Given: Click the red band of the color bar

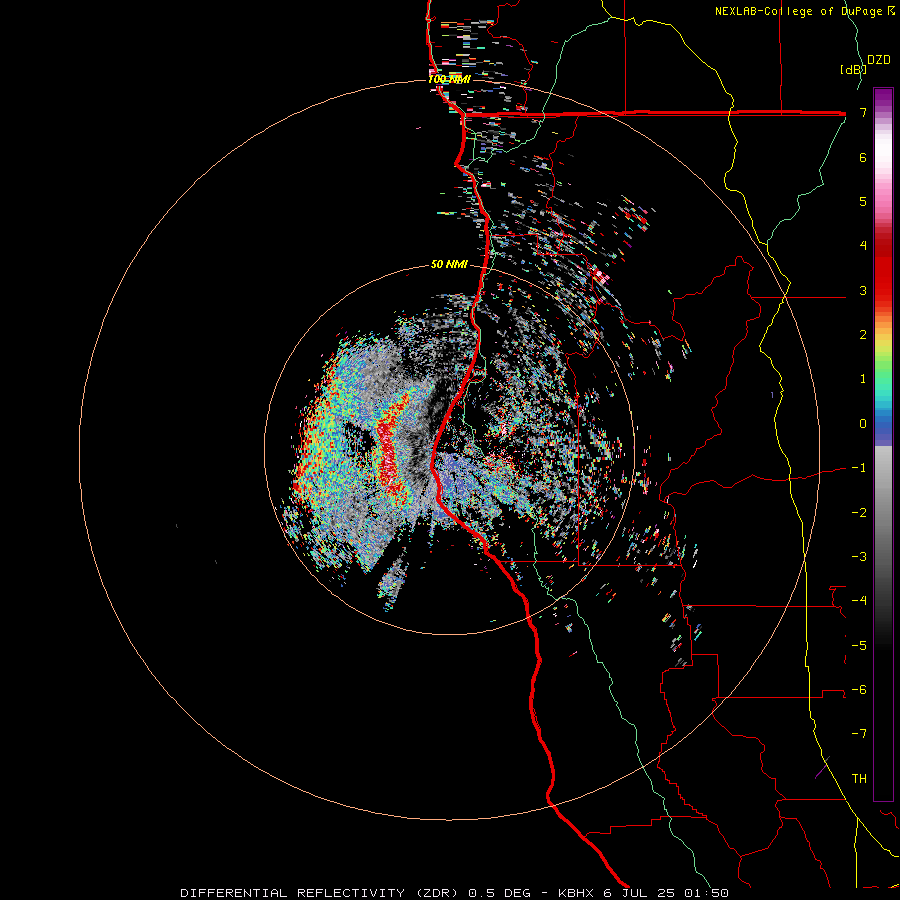Looking at the screenshot, I should click(883, 270).
